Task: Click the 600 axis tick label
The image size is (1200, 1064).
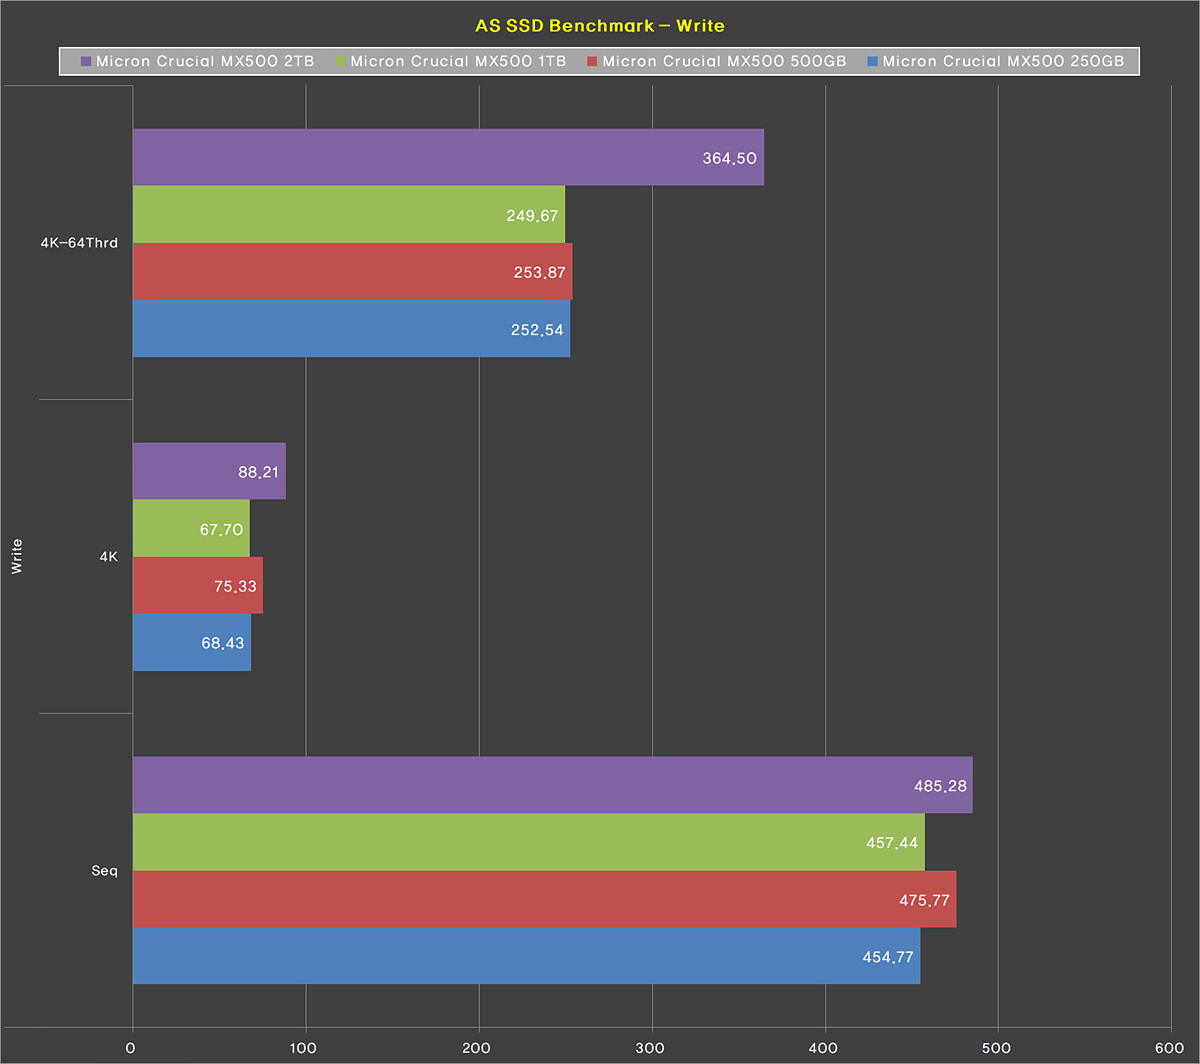Action: coord(1170,1048)
